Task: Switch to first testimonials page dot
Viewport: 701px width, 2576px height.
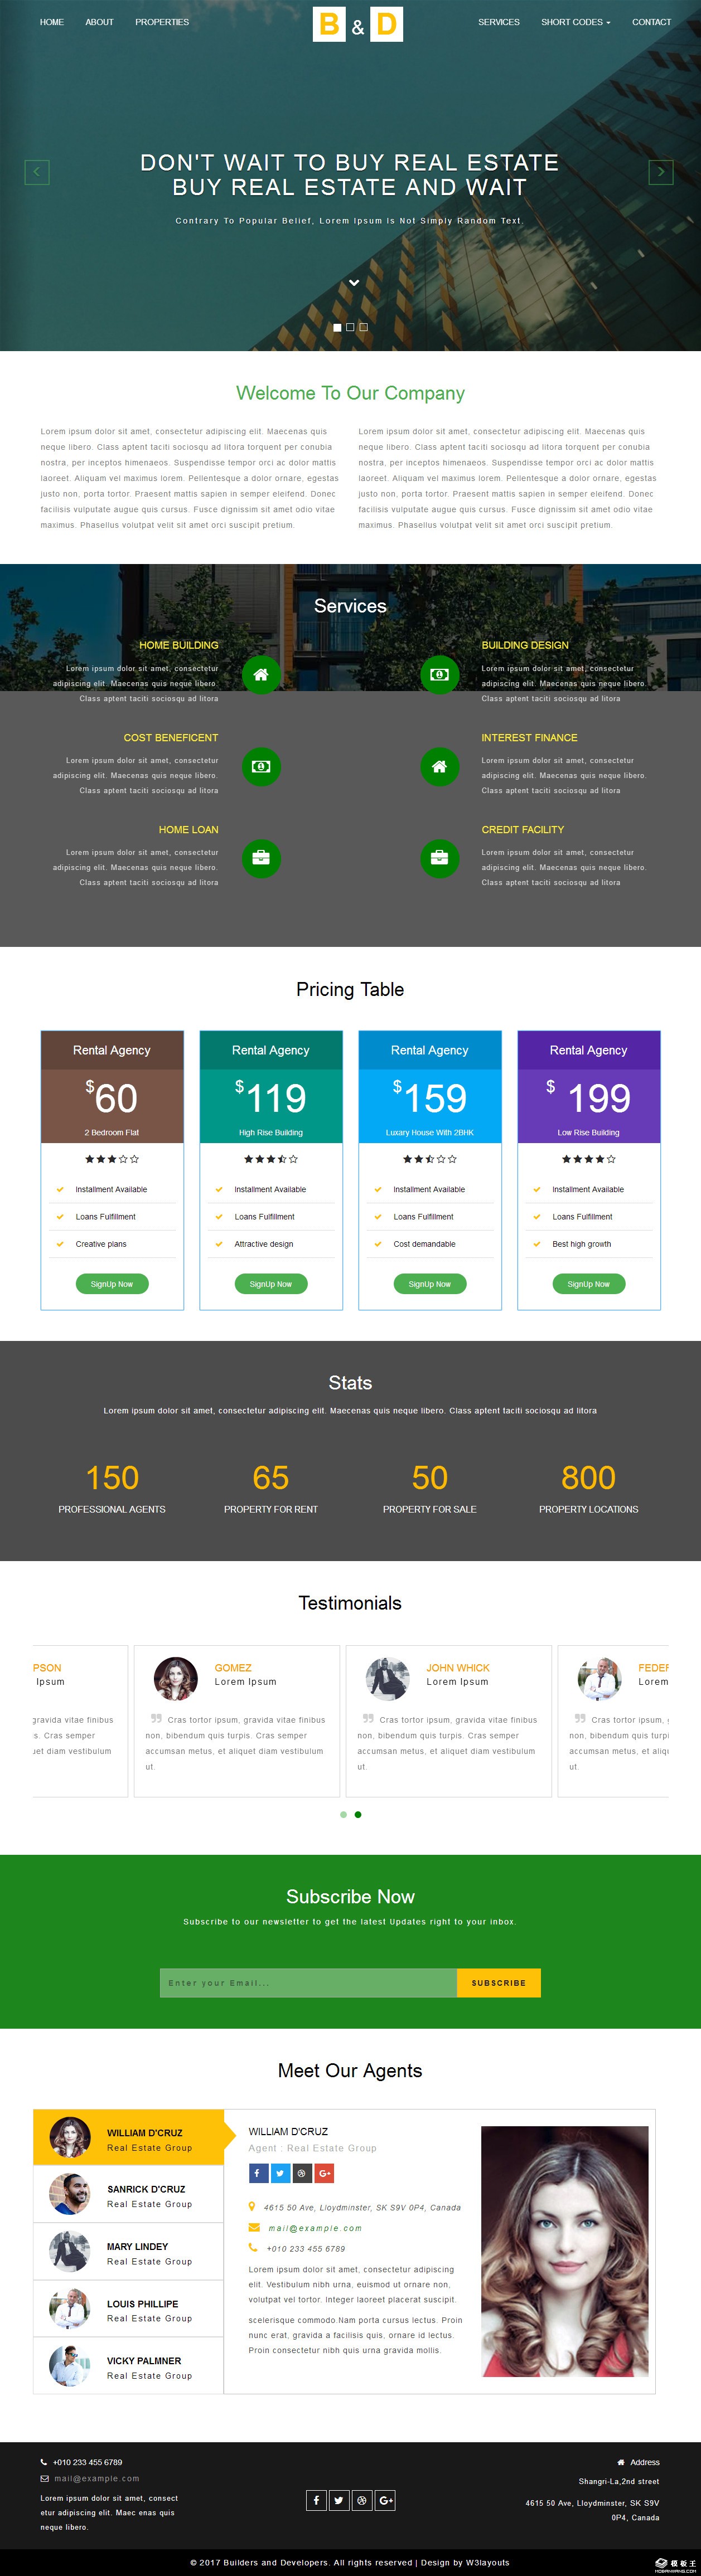Action: pyautogui.click(x=343, y=1814)
